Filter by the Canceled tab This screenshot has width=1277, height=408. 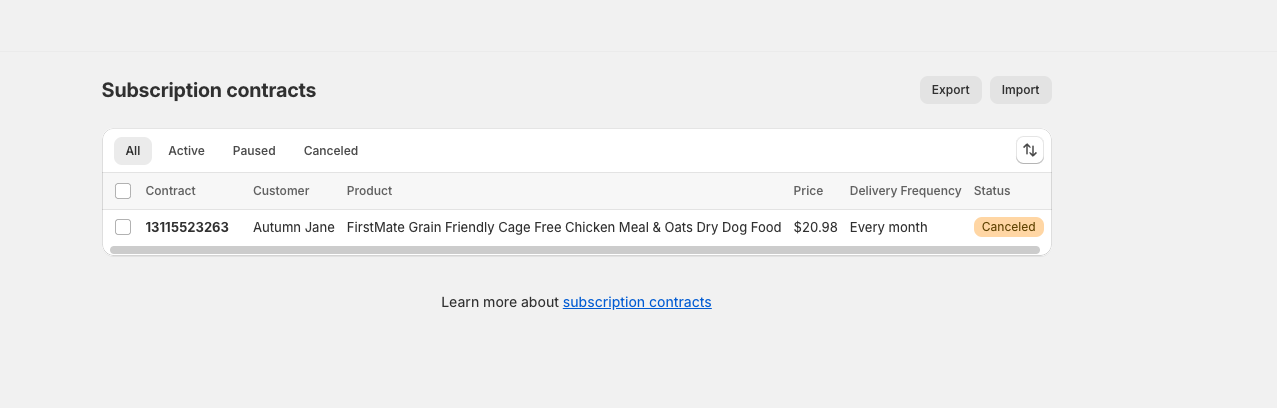point(331,151)
